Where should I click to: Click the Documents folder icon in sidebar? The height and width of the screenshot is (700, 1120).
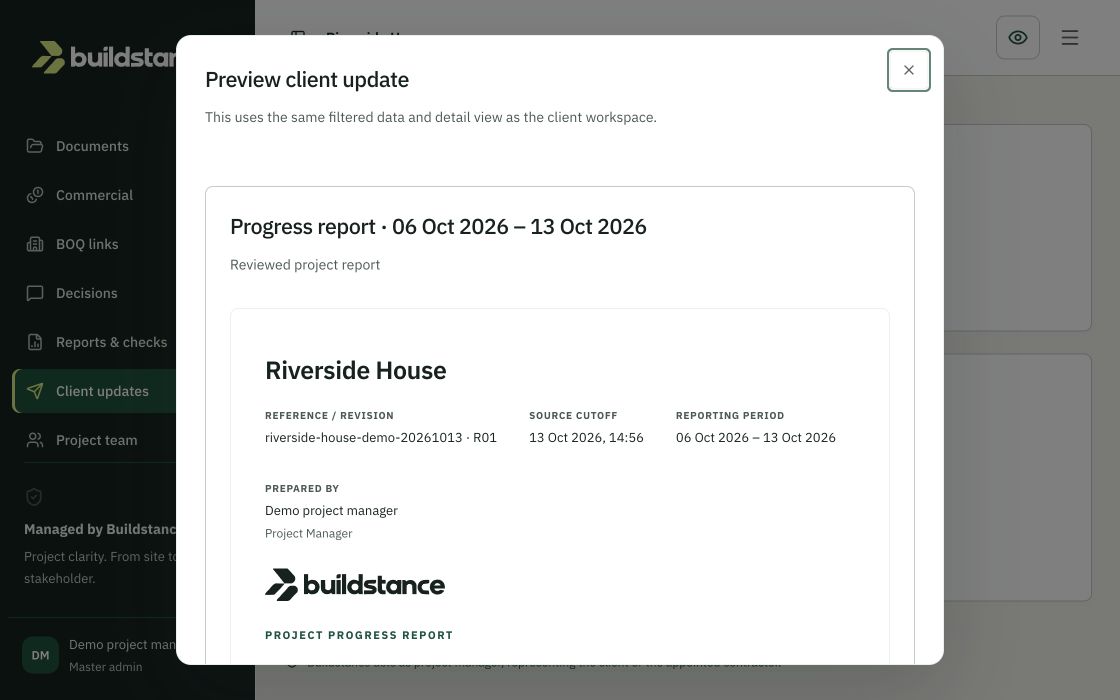tap(35, 146)
